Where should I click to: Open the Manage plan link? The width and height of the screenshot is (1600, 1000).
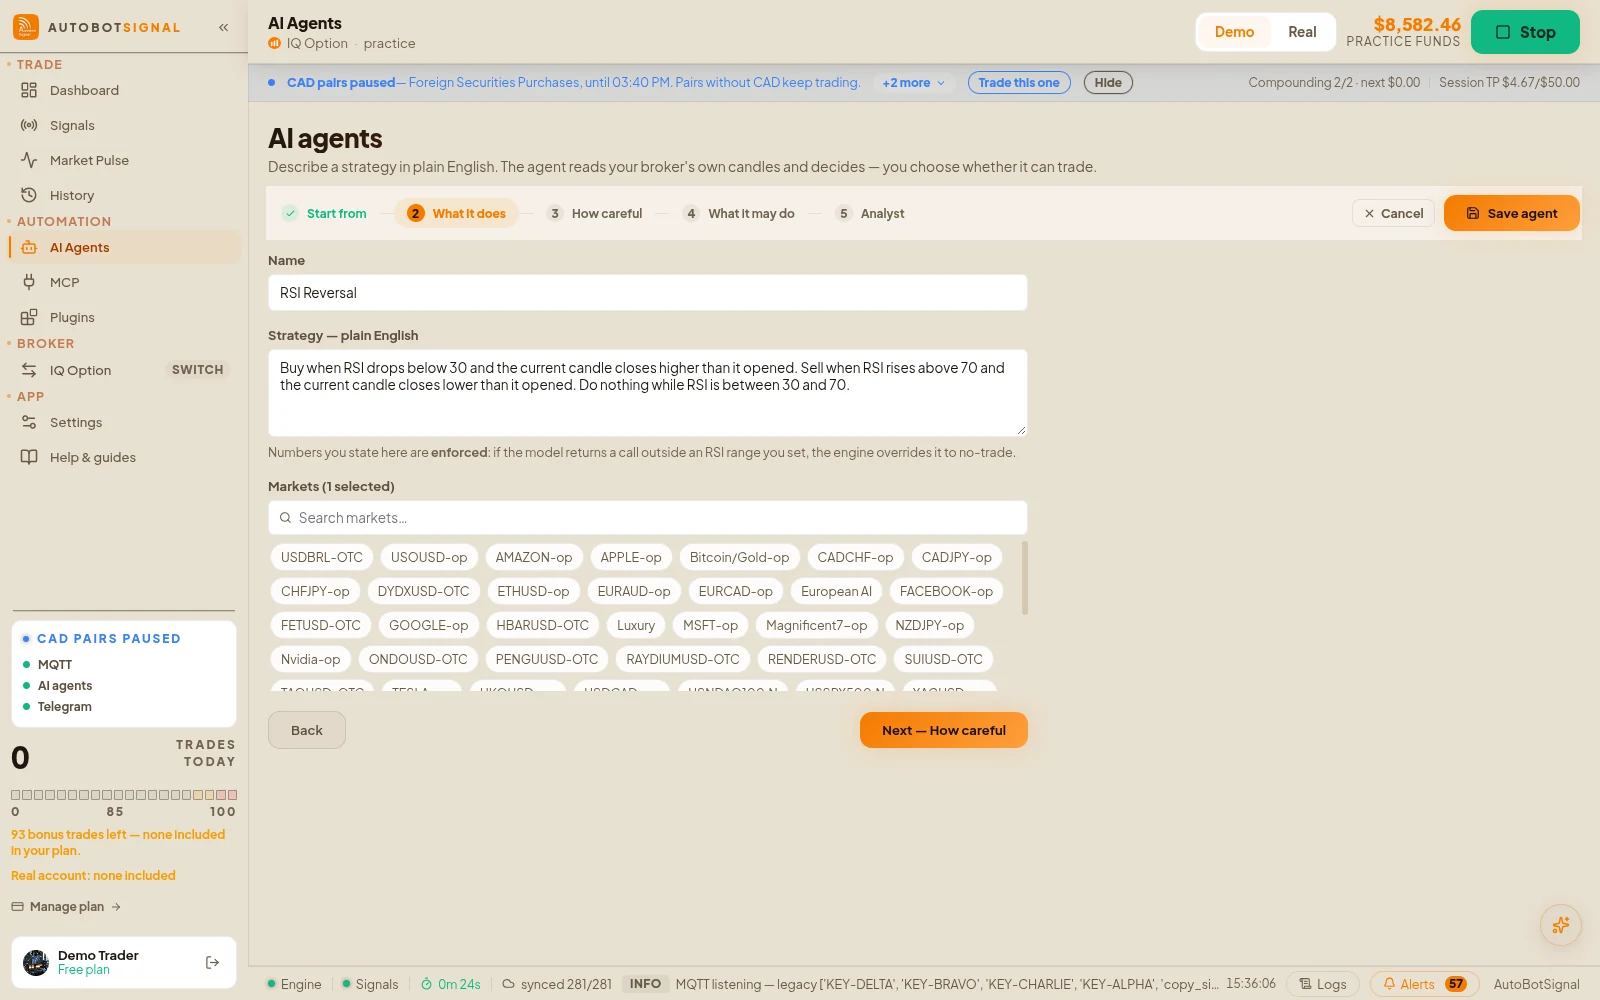point(66,907)
